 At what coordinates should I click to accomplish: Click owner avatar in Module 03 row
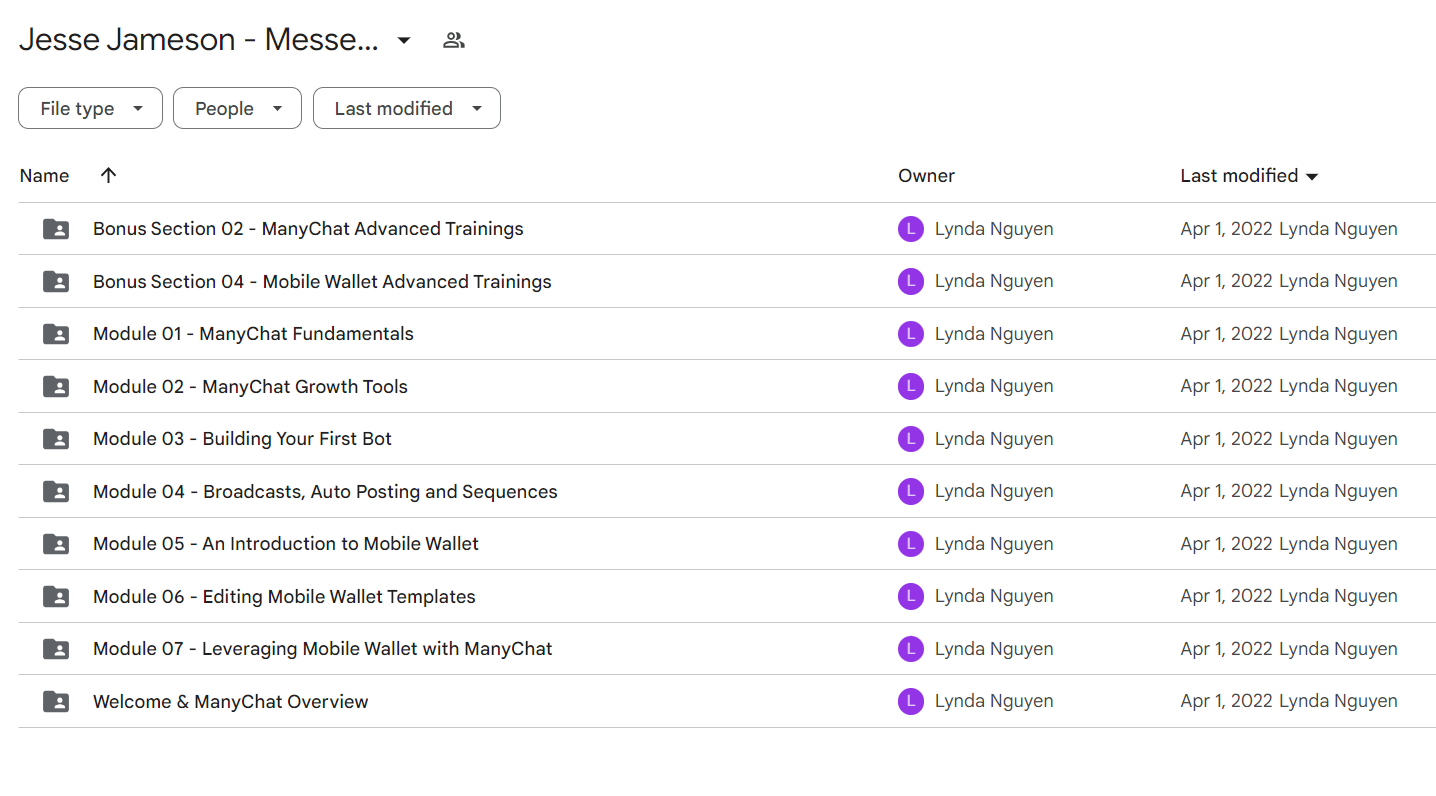(x=911, y=439)
